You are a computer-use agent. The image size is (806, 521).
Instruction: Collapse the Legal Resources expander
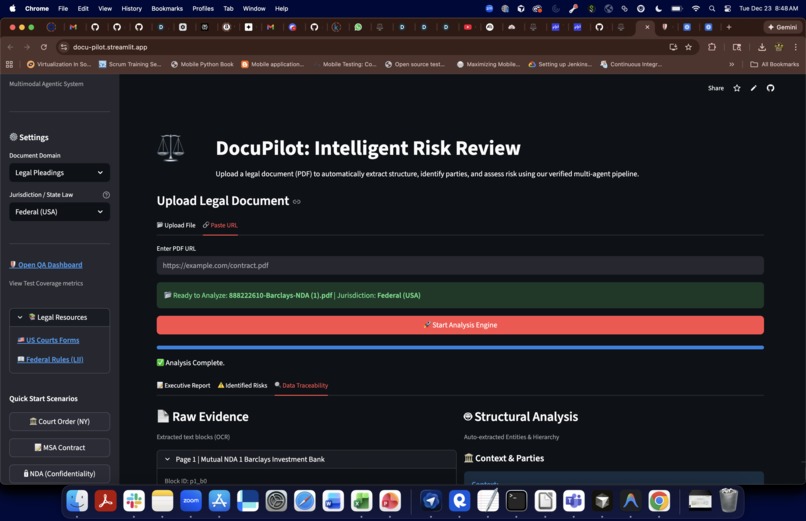point(60,318)
